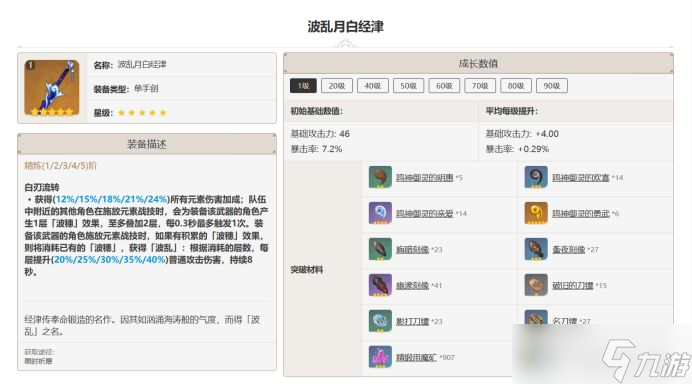Click the 12%/15%/18%/21%/24% blue values
Image resolution: width=692 pixels, height=384 pixels.
pos(111,199)
